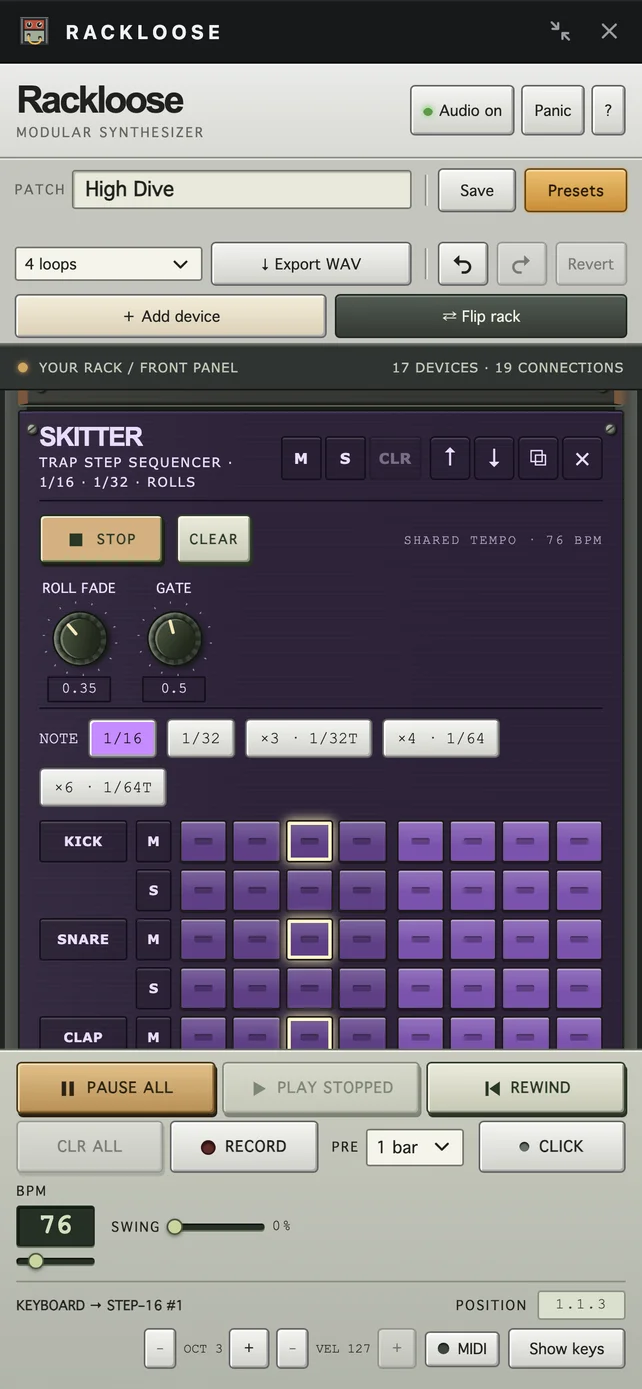Click the Swing slider handle
642x1389 pixels.
(x=175, y=1226)
